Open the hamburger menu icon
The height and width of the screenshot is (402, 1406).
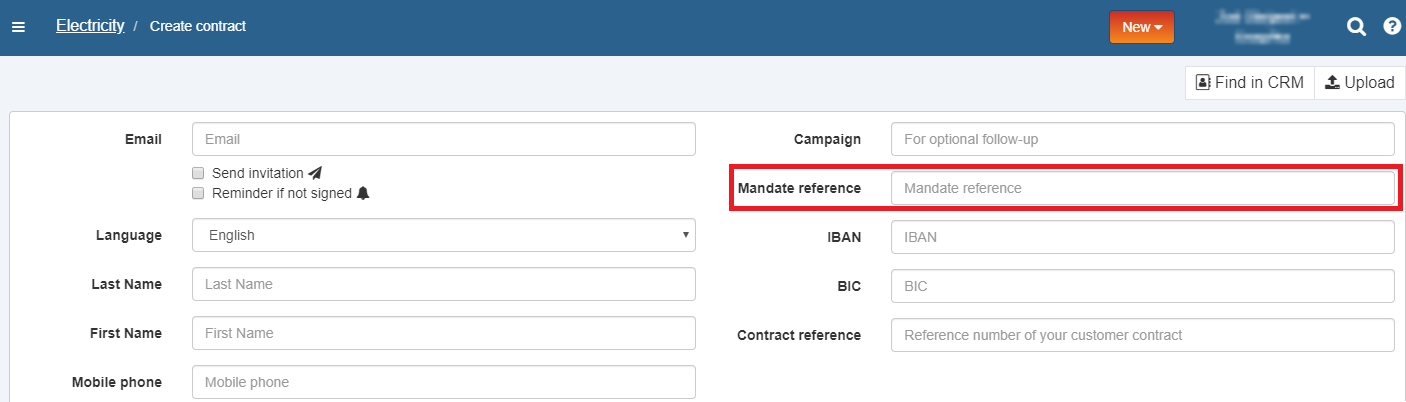point(18,27)
